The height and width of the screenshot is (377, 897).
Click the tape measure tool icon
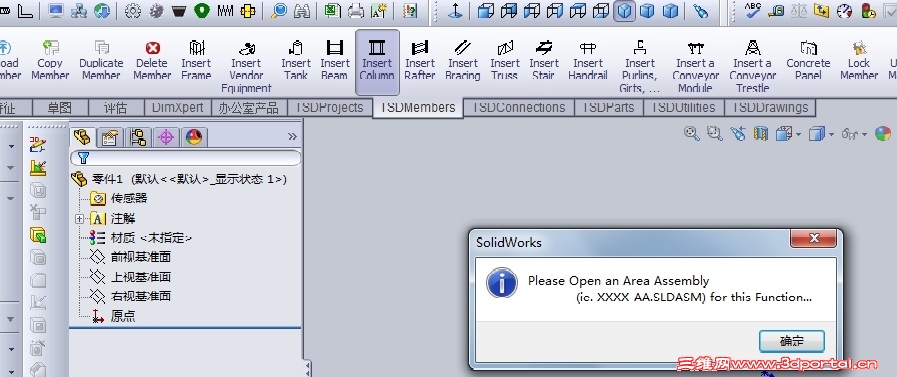coord(776,11)
